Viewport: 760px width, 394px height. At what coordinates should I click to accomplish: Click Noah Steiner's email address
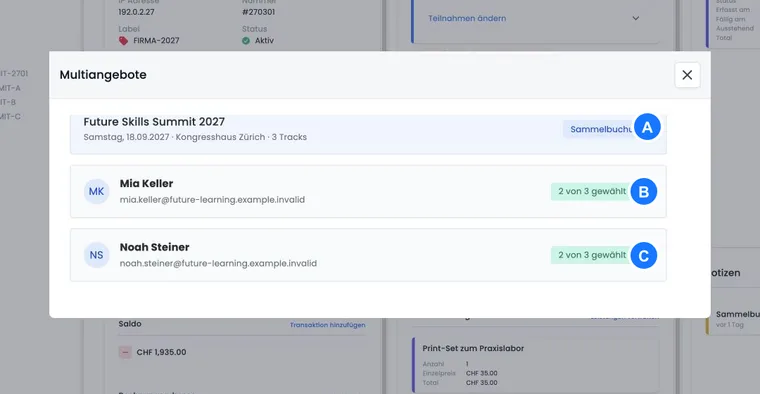218,263
